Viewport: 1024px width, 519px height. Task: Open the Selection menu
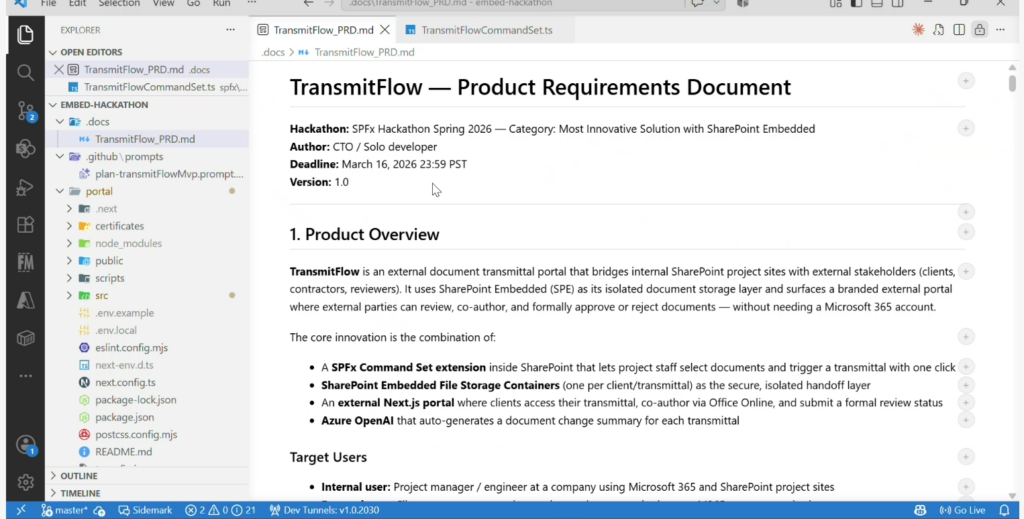click(x=119, y=3)
